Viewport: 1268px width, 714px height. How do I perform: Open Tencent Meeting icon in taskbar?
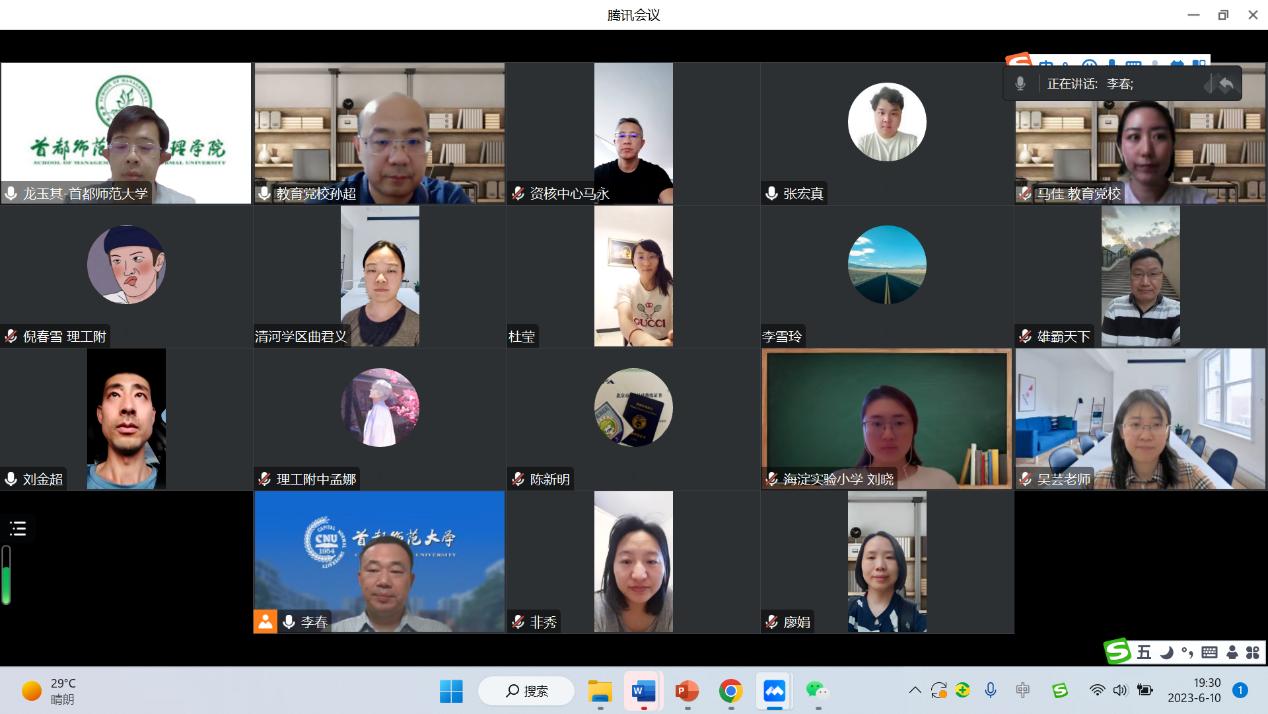(x=774, y=691)
